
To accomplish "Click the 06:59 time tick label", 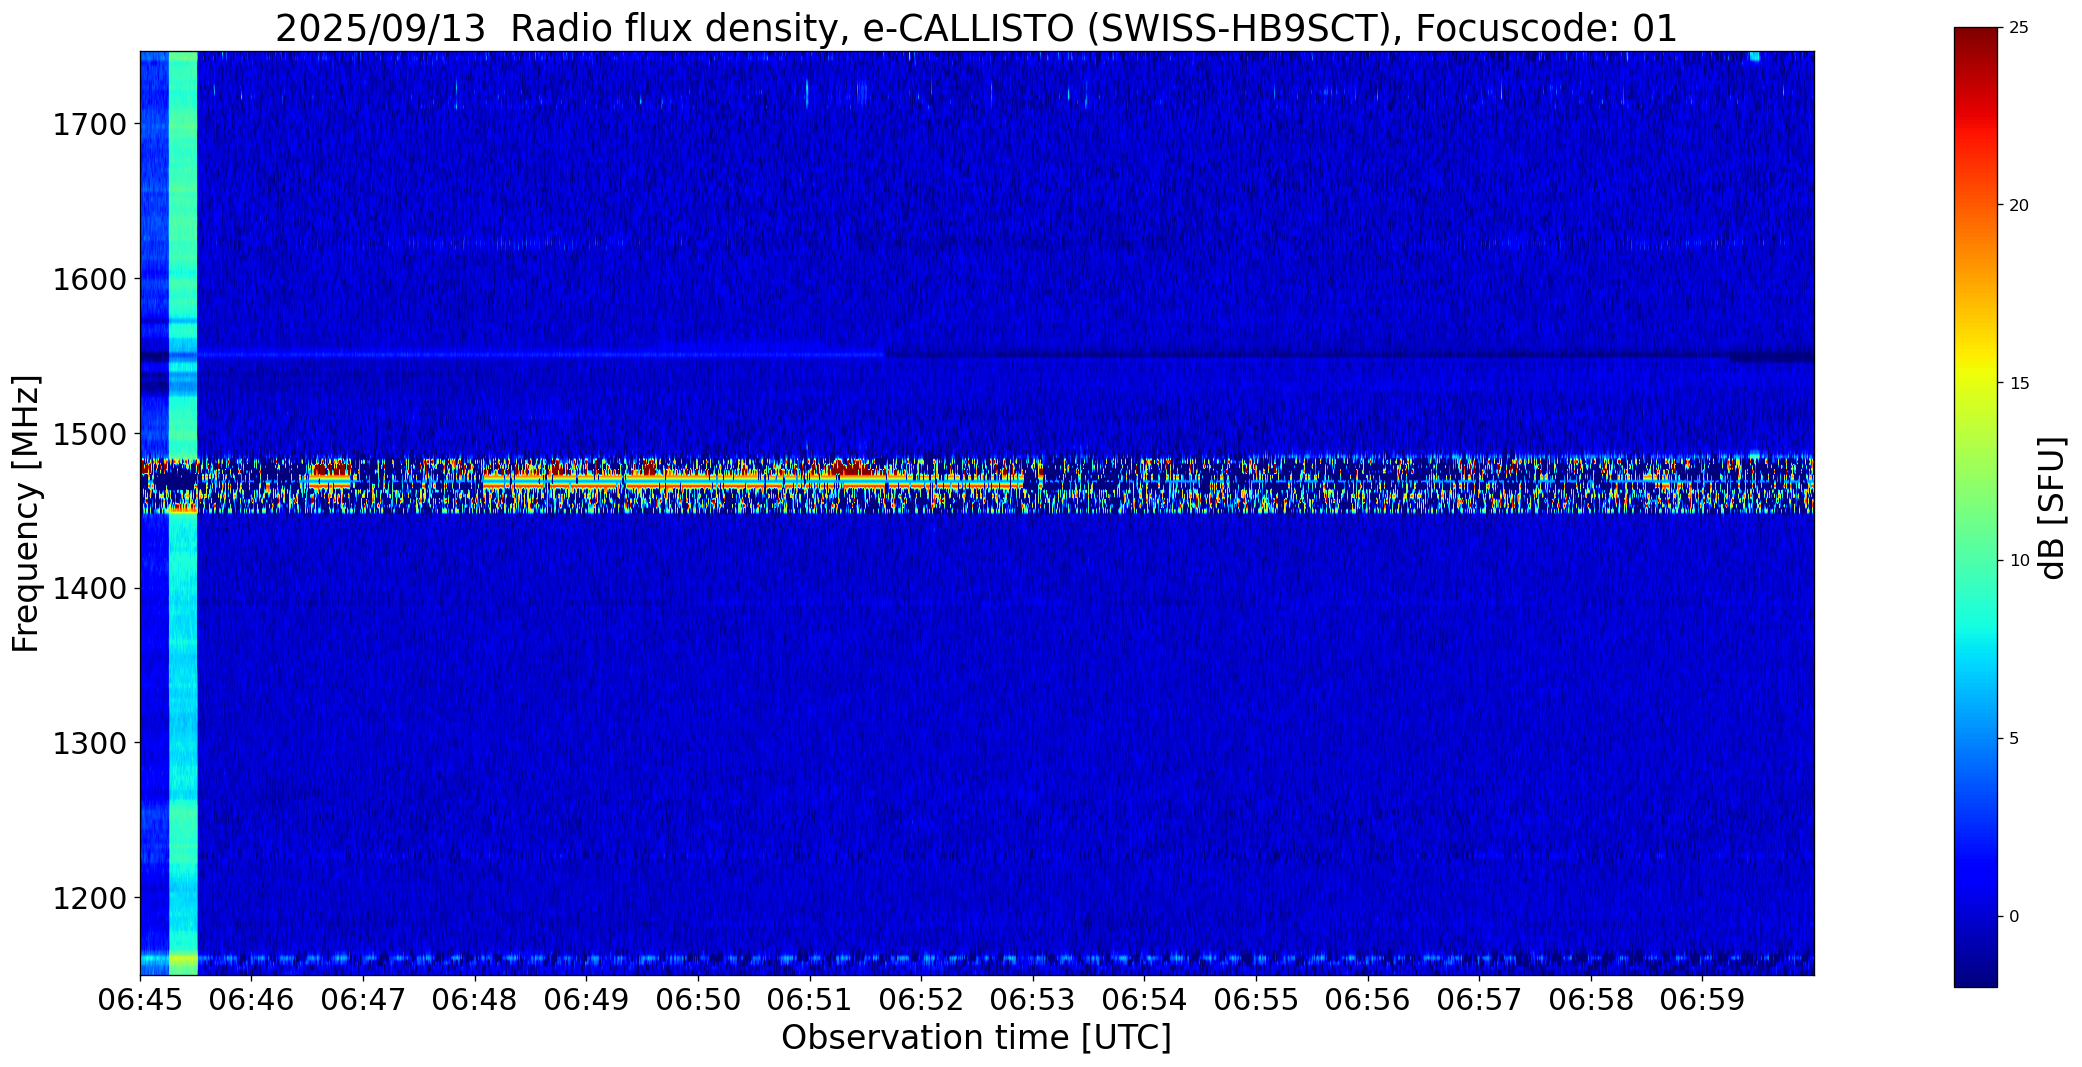I will click(1703, 999).
